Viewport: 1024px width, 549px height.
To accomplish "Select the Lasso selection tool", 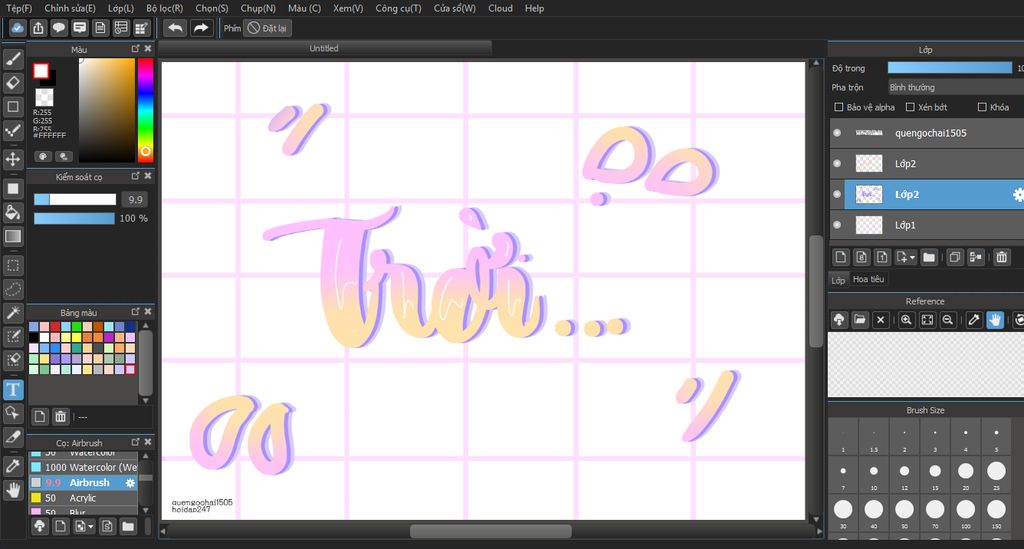I will tap(13, 289).
